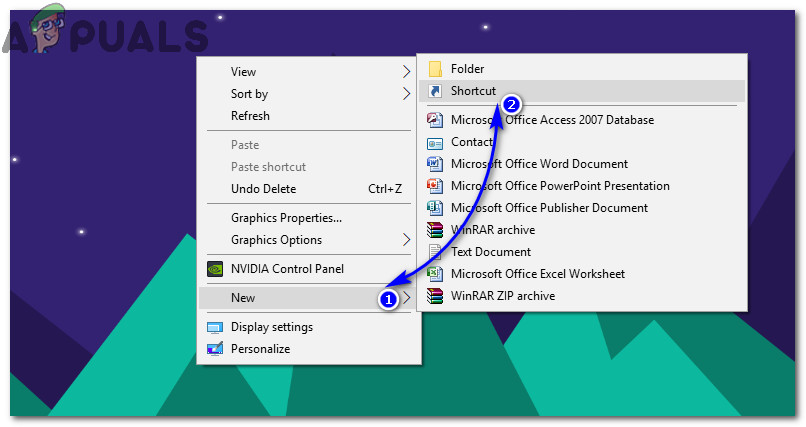Create Microsoft Office PowerPoint Presentation
806x427 pixels.
point(582,186)
